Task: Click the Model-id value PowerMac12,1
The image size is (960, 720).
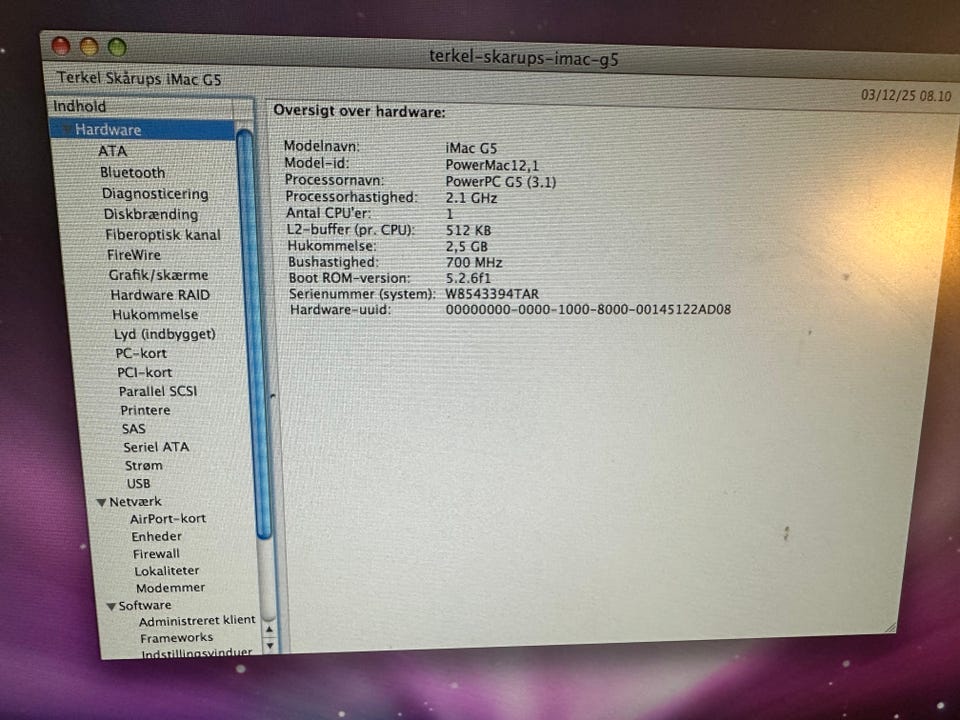Action: (492, 165)
